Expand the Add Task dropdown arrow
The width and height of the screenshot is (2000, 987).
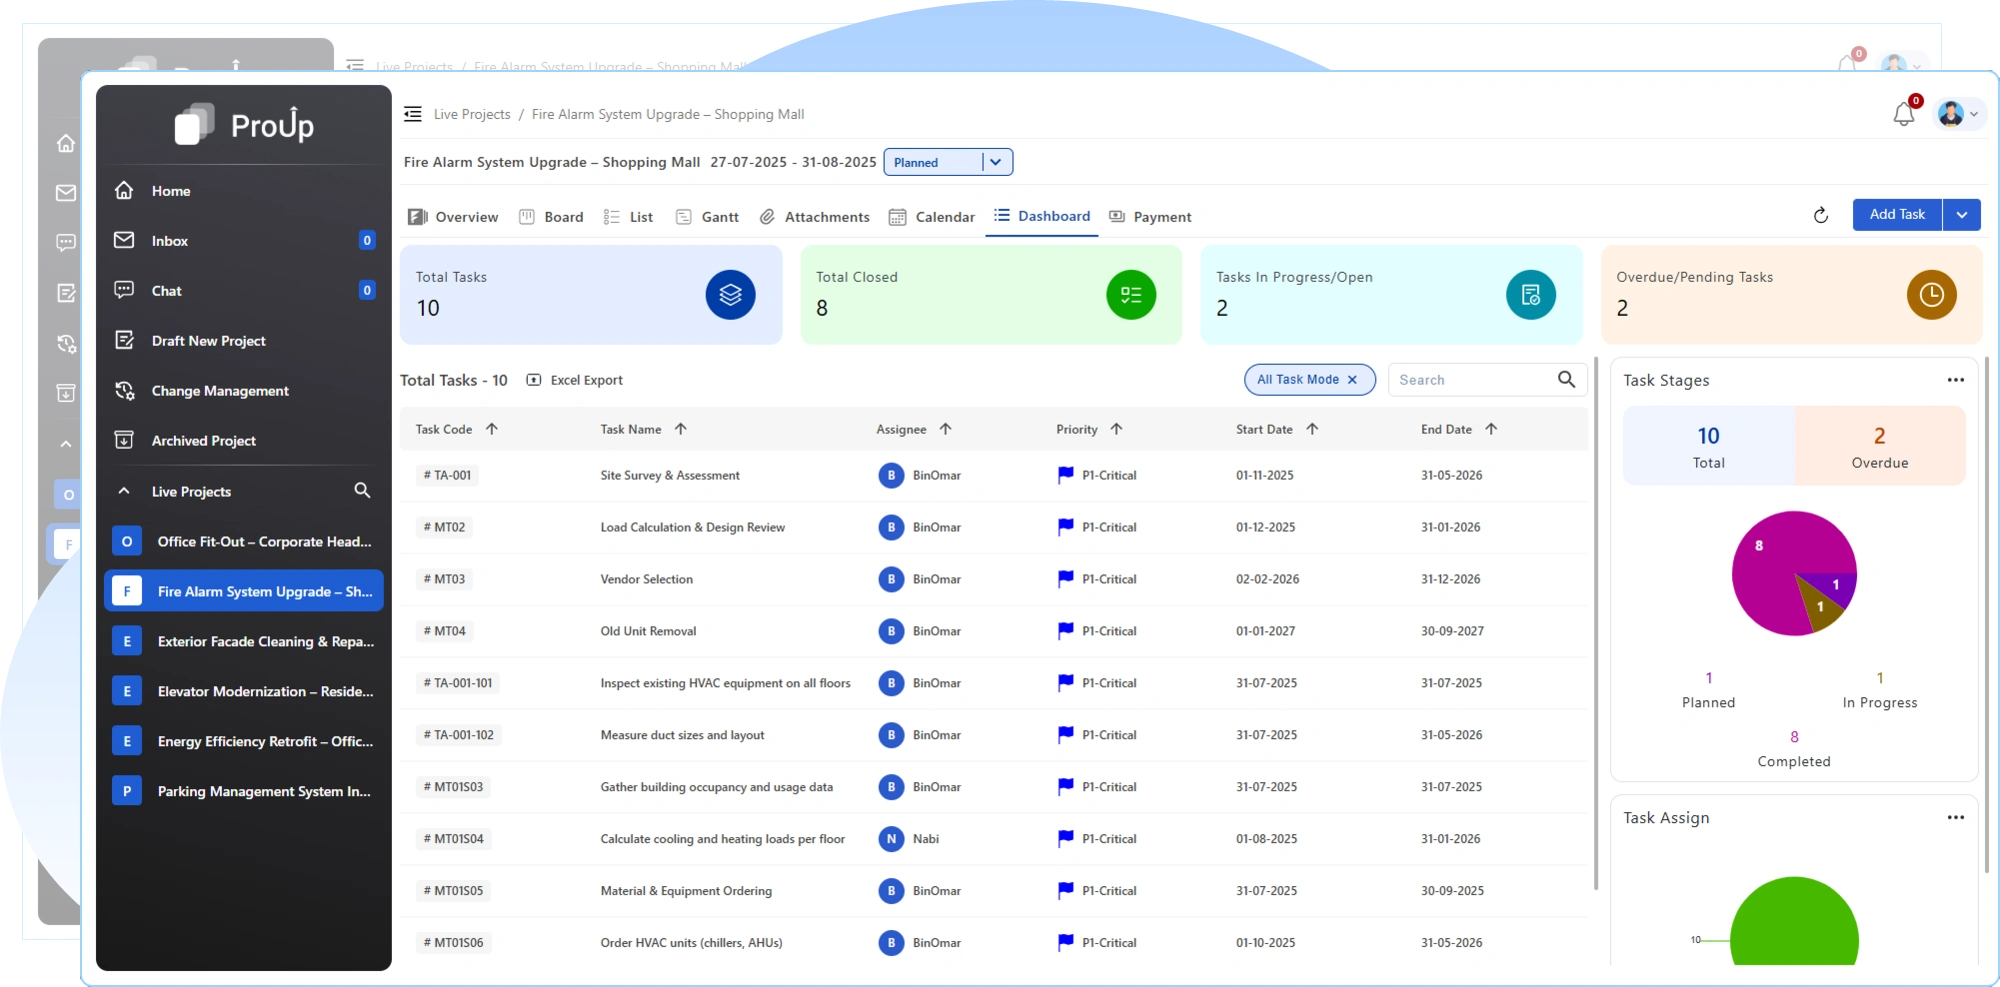pos(1962,214)
